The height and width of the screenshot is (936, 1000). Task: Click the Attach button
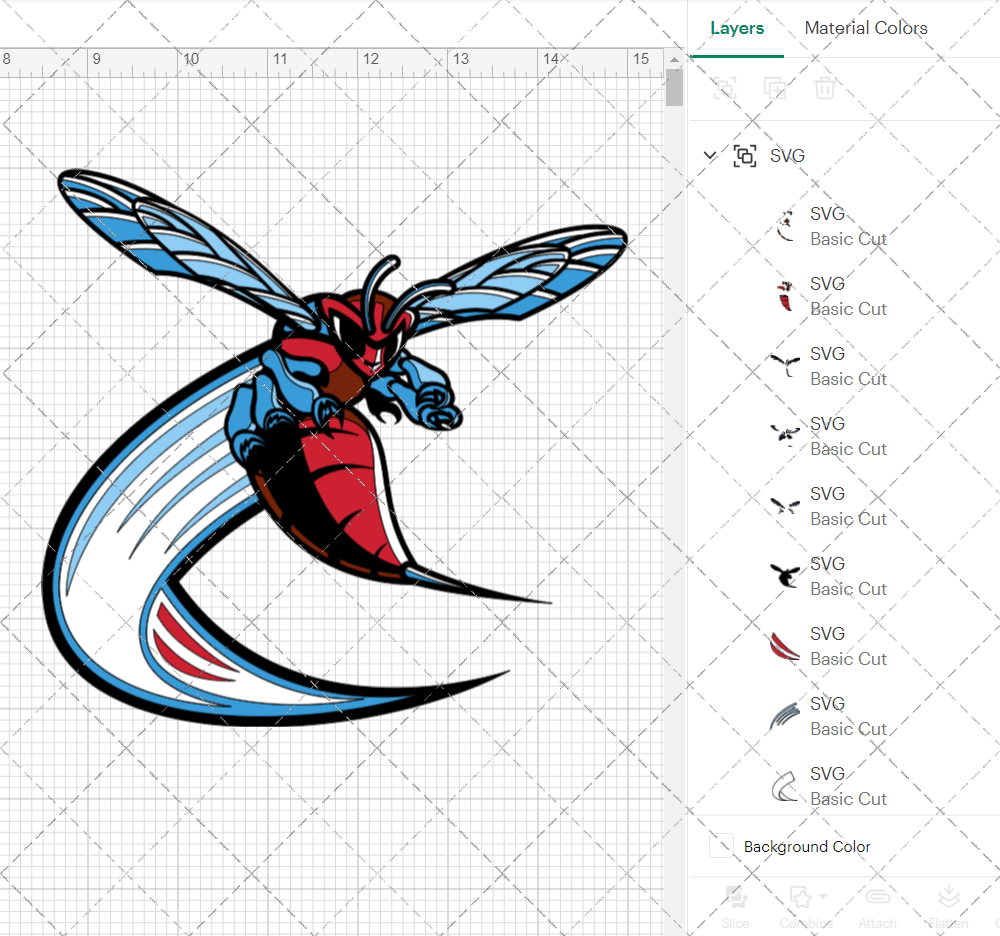(x=878, y=907)
